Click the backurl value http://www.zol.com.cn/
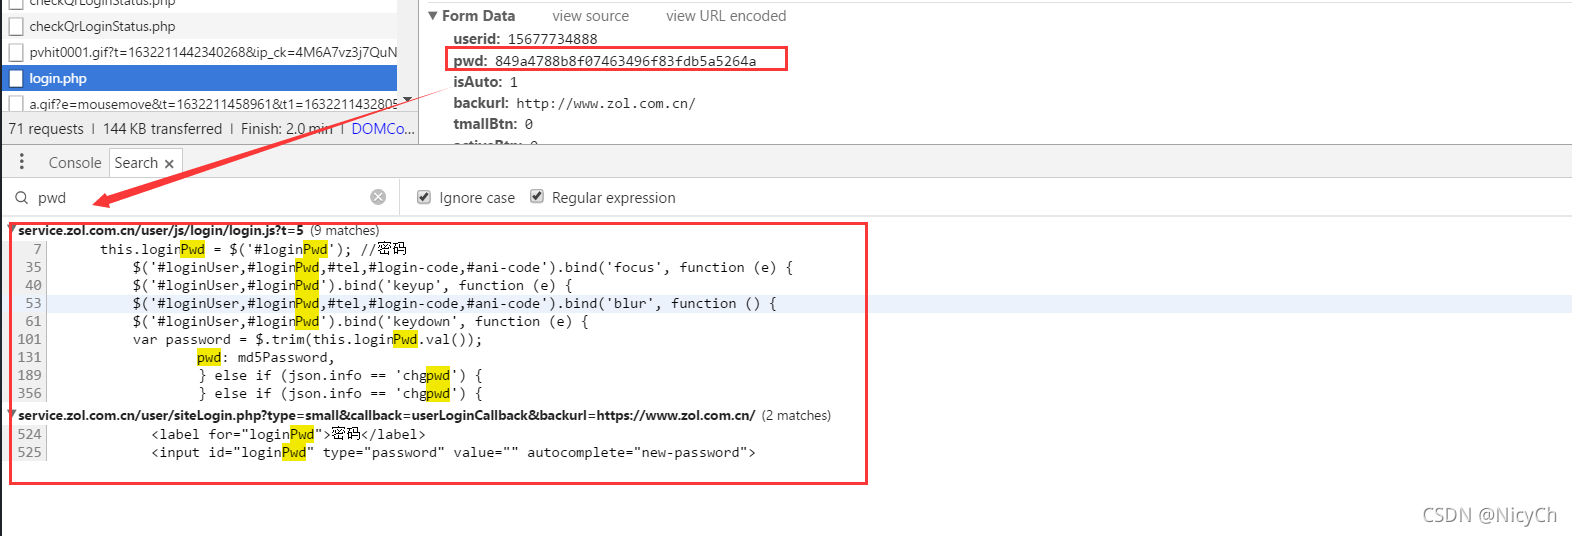1572x536 pixels. (x=605, y=103)
